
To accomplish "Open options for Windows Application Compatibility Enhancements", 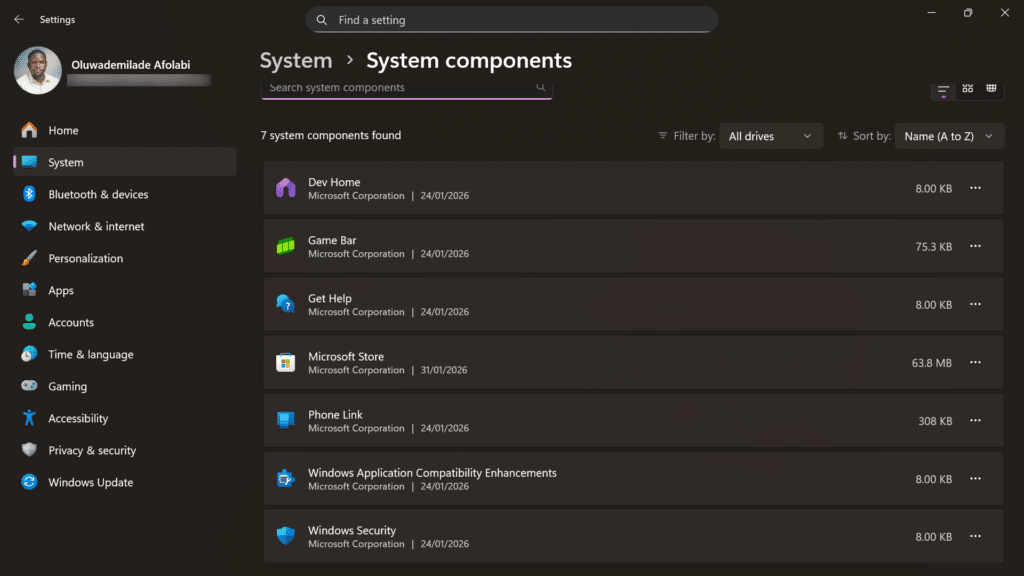I will pos(976,478).
